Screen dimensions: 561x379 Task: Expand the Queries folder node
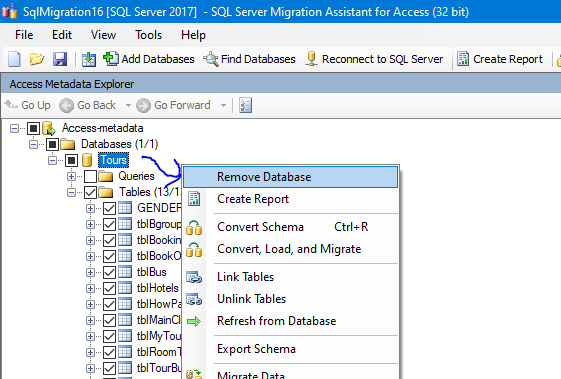tap(71, 176)
